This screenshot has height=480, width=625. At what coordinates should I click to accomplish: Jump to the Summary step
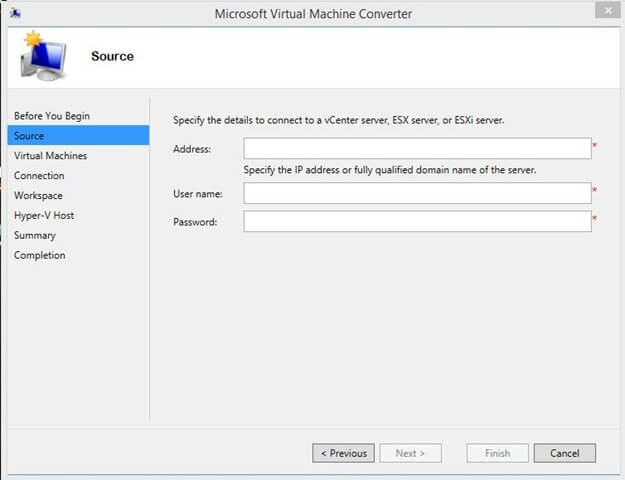35,235
